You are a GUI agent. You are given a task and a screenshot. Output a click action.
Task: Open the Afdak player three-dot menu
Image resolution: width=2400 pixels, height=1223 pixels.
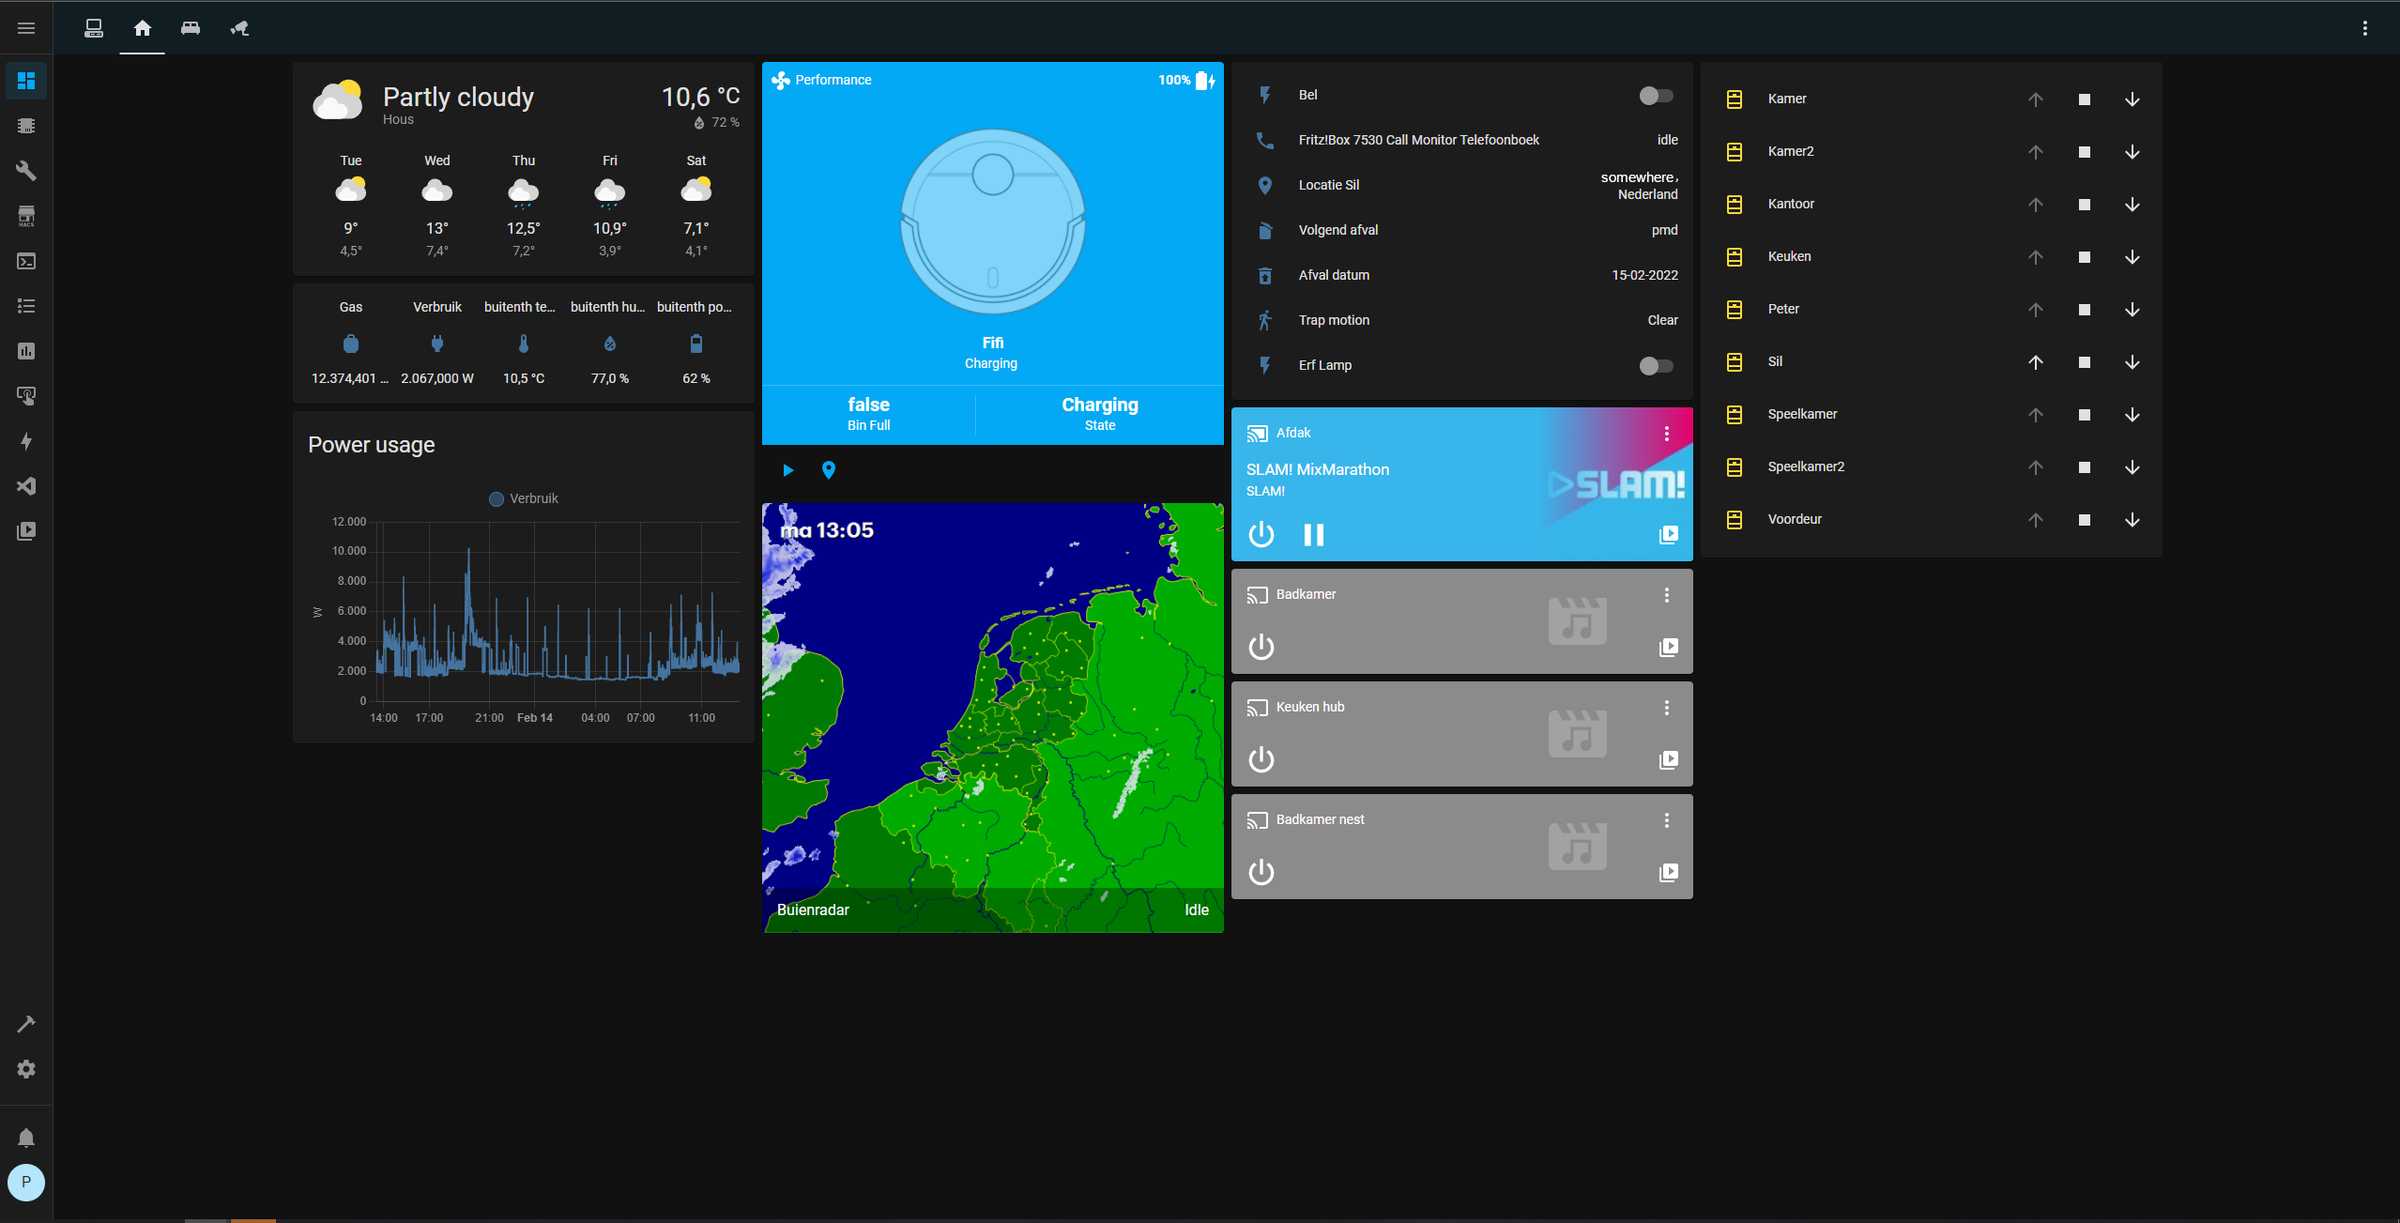pyautogui.click(x=1666, y=434)
